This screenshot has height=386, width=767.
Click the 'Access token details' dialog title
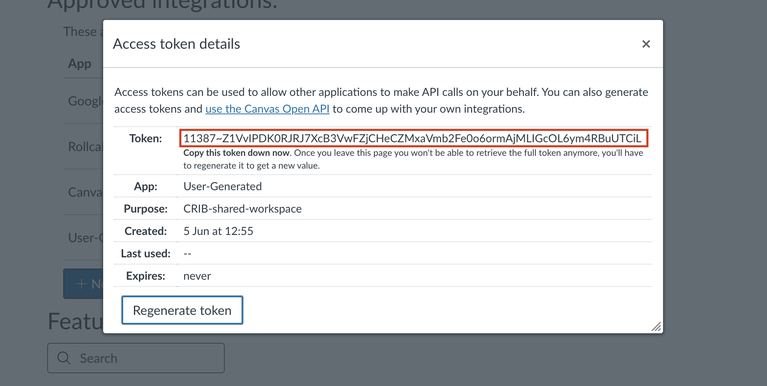[x=177, y=44]
